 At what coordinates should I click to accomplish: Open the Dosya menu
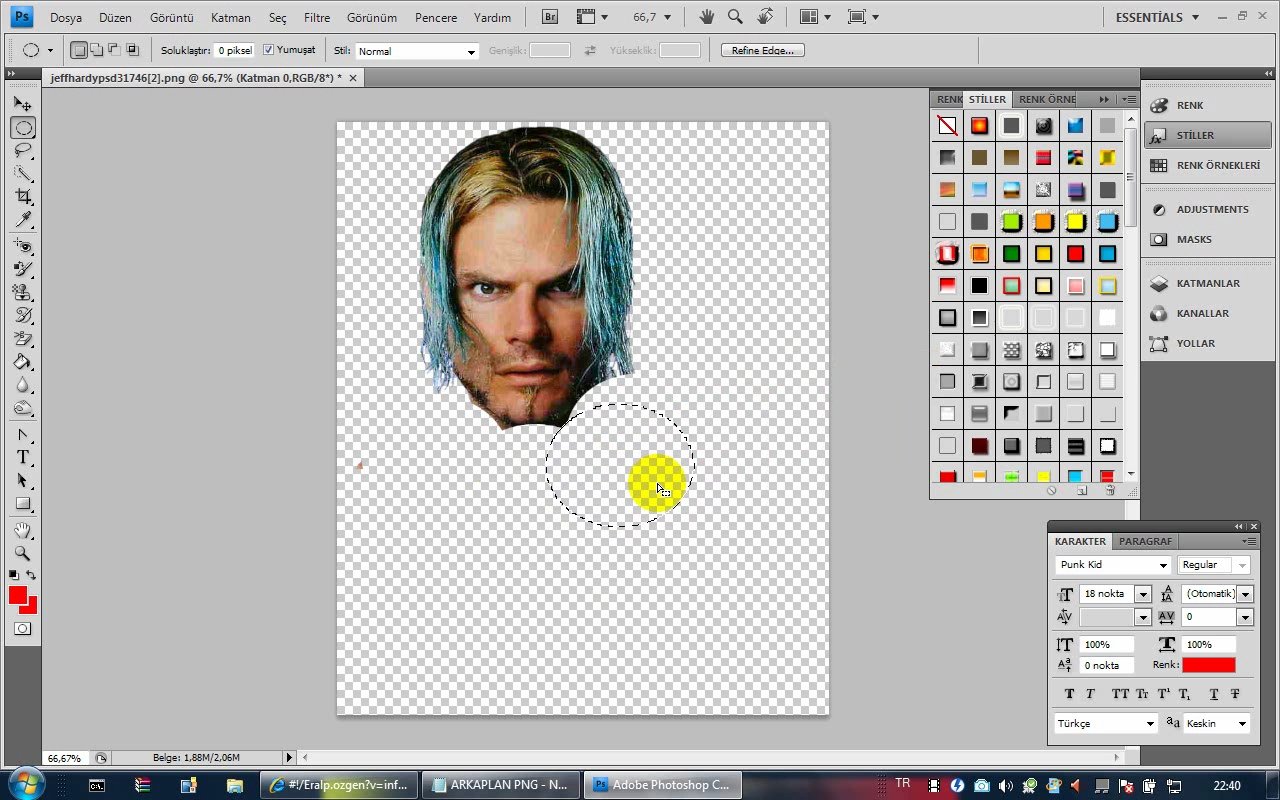(x=66, y=17)
